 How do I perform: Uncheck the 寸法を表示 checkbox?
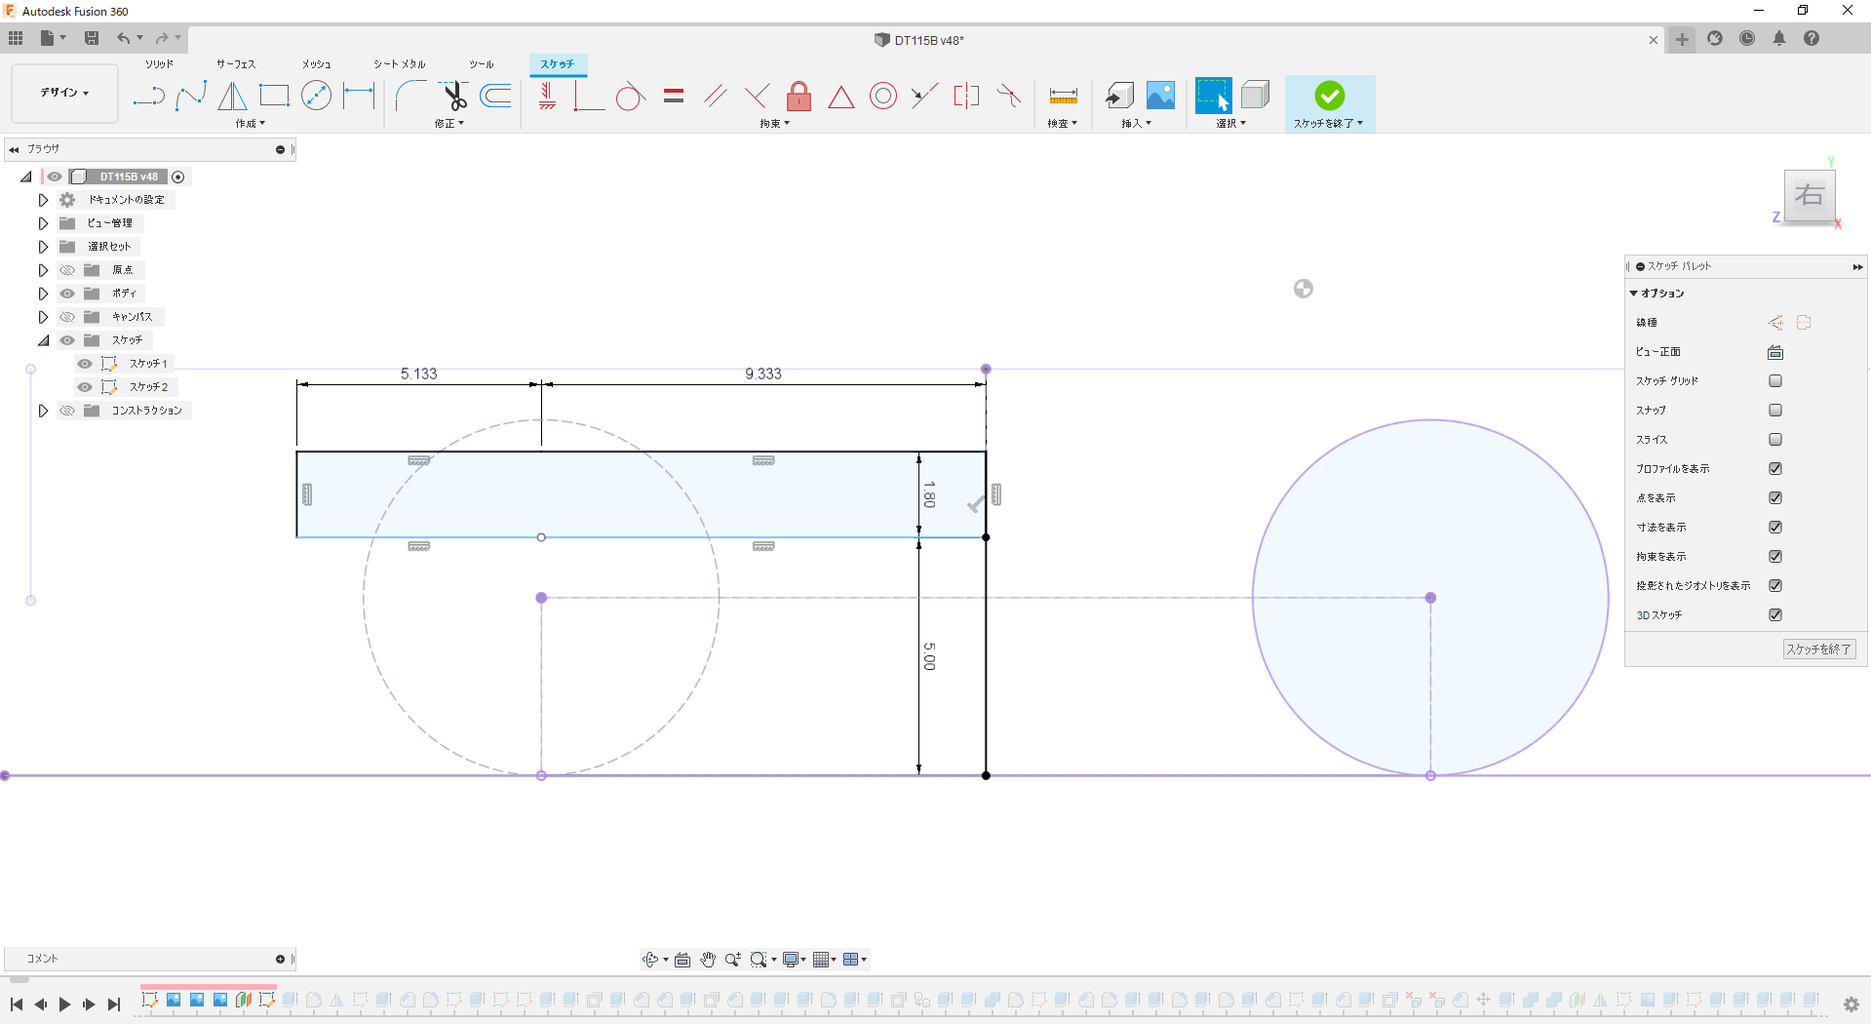click(x=1775, y=527)
